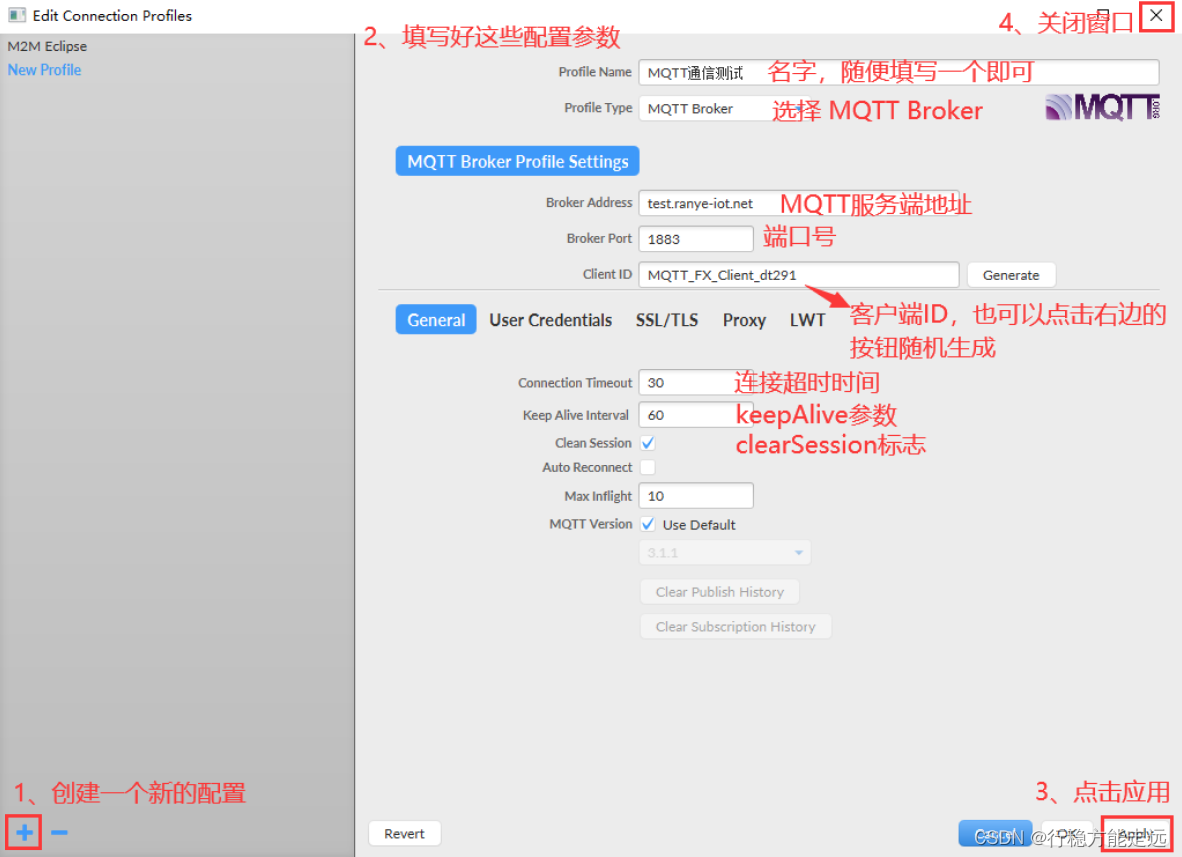Select the M2M Eclipse entry
The image size is (1182, 857).
click(44, 45)
